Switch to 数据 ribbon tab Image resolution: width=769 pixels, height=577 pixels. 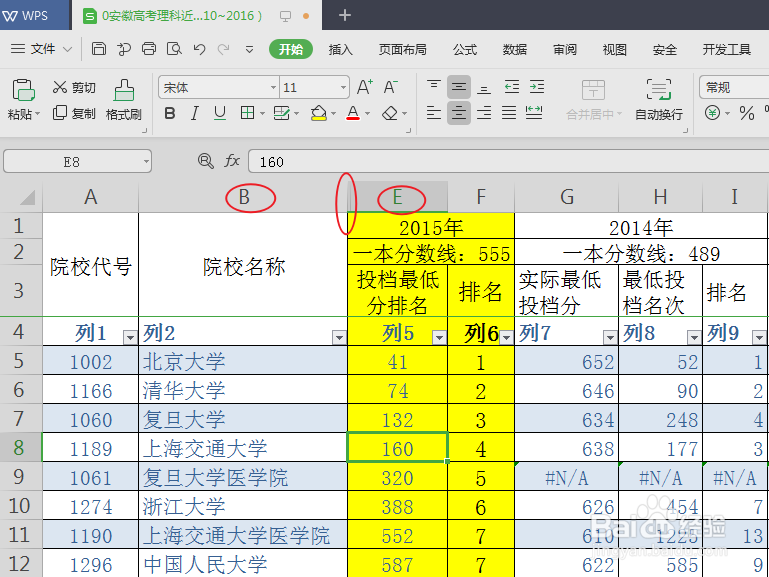tap(514, 49)
